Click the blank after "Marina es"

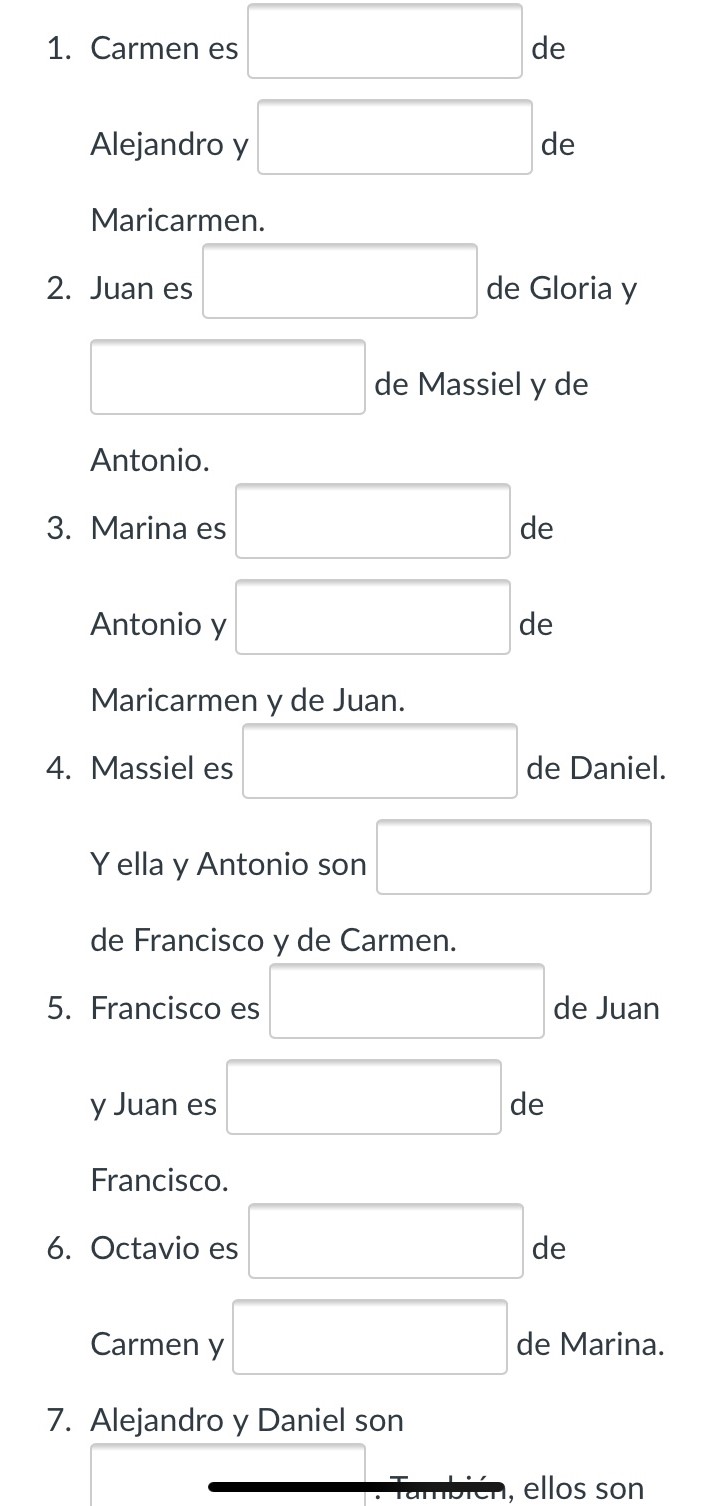pos(373,522)
